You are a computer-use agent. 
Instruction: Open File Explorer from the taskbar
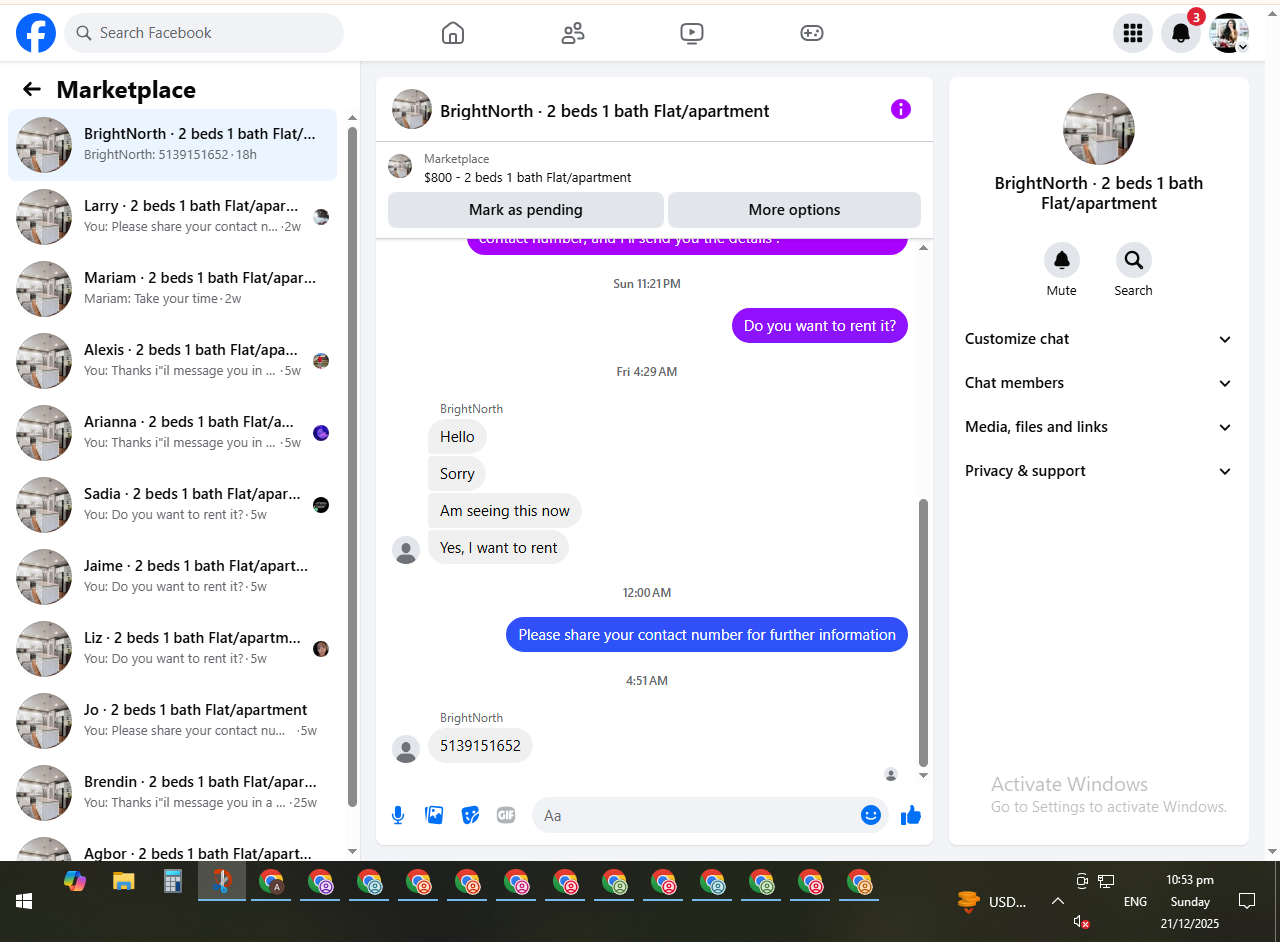123,881
